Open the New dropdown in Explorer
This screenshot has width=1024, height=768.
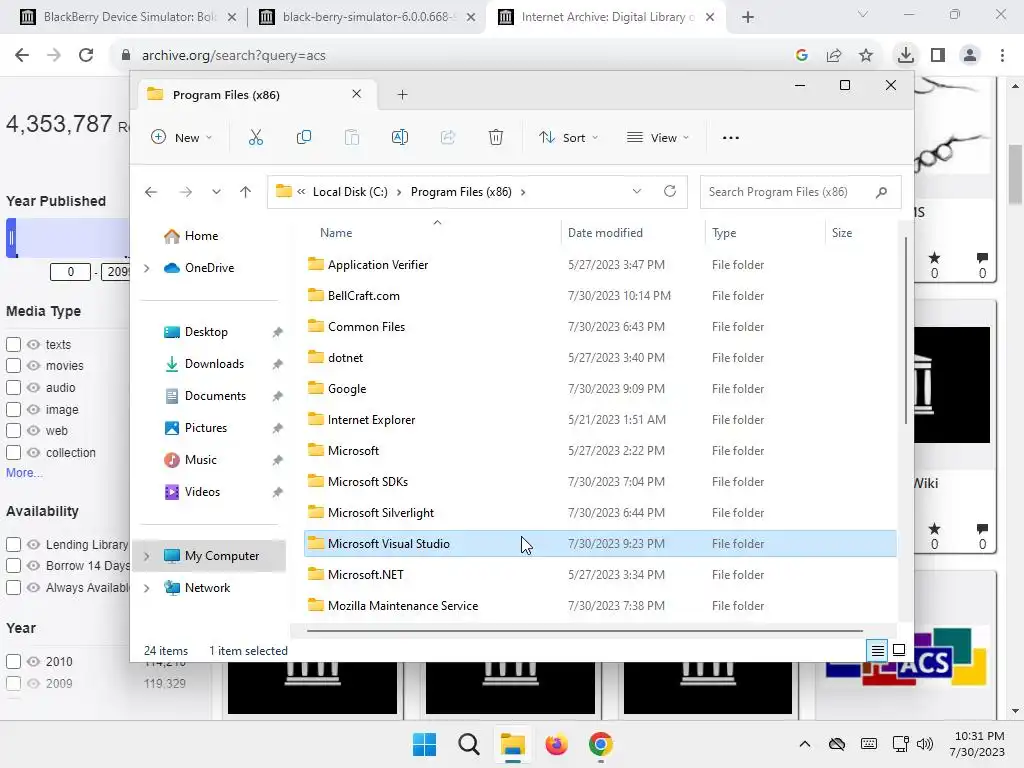tap(182, 138)
